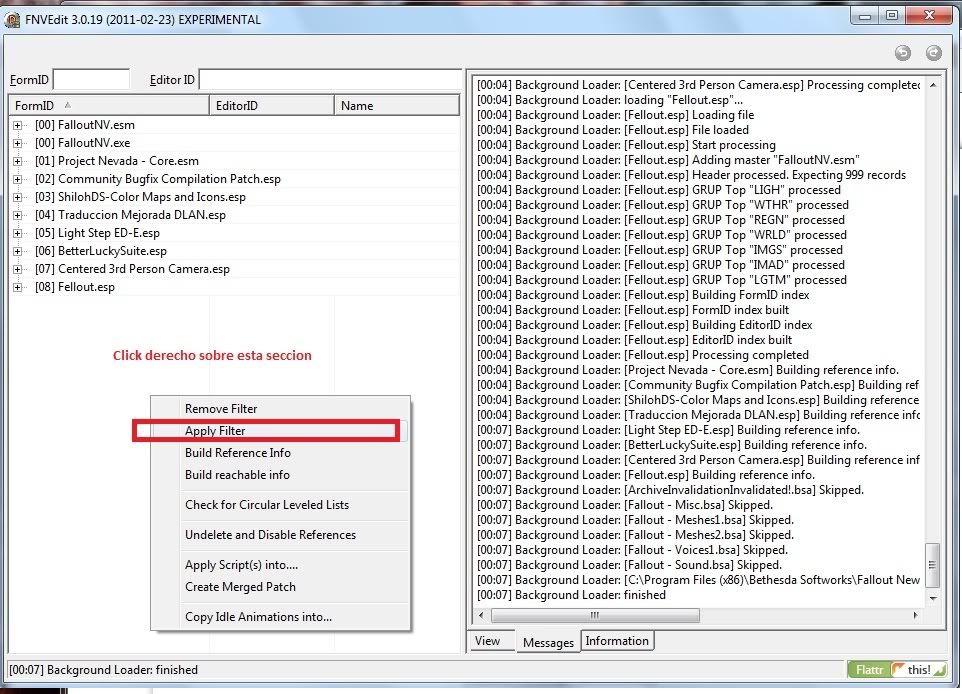Expand the Community Bugfix Compilation Patch node
Screen dimensions: 962x694
[x=18, y=179]
